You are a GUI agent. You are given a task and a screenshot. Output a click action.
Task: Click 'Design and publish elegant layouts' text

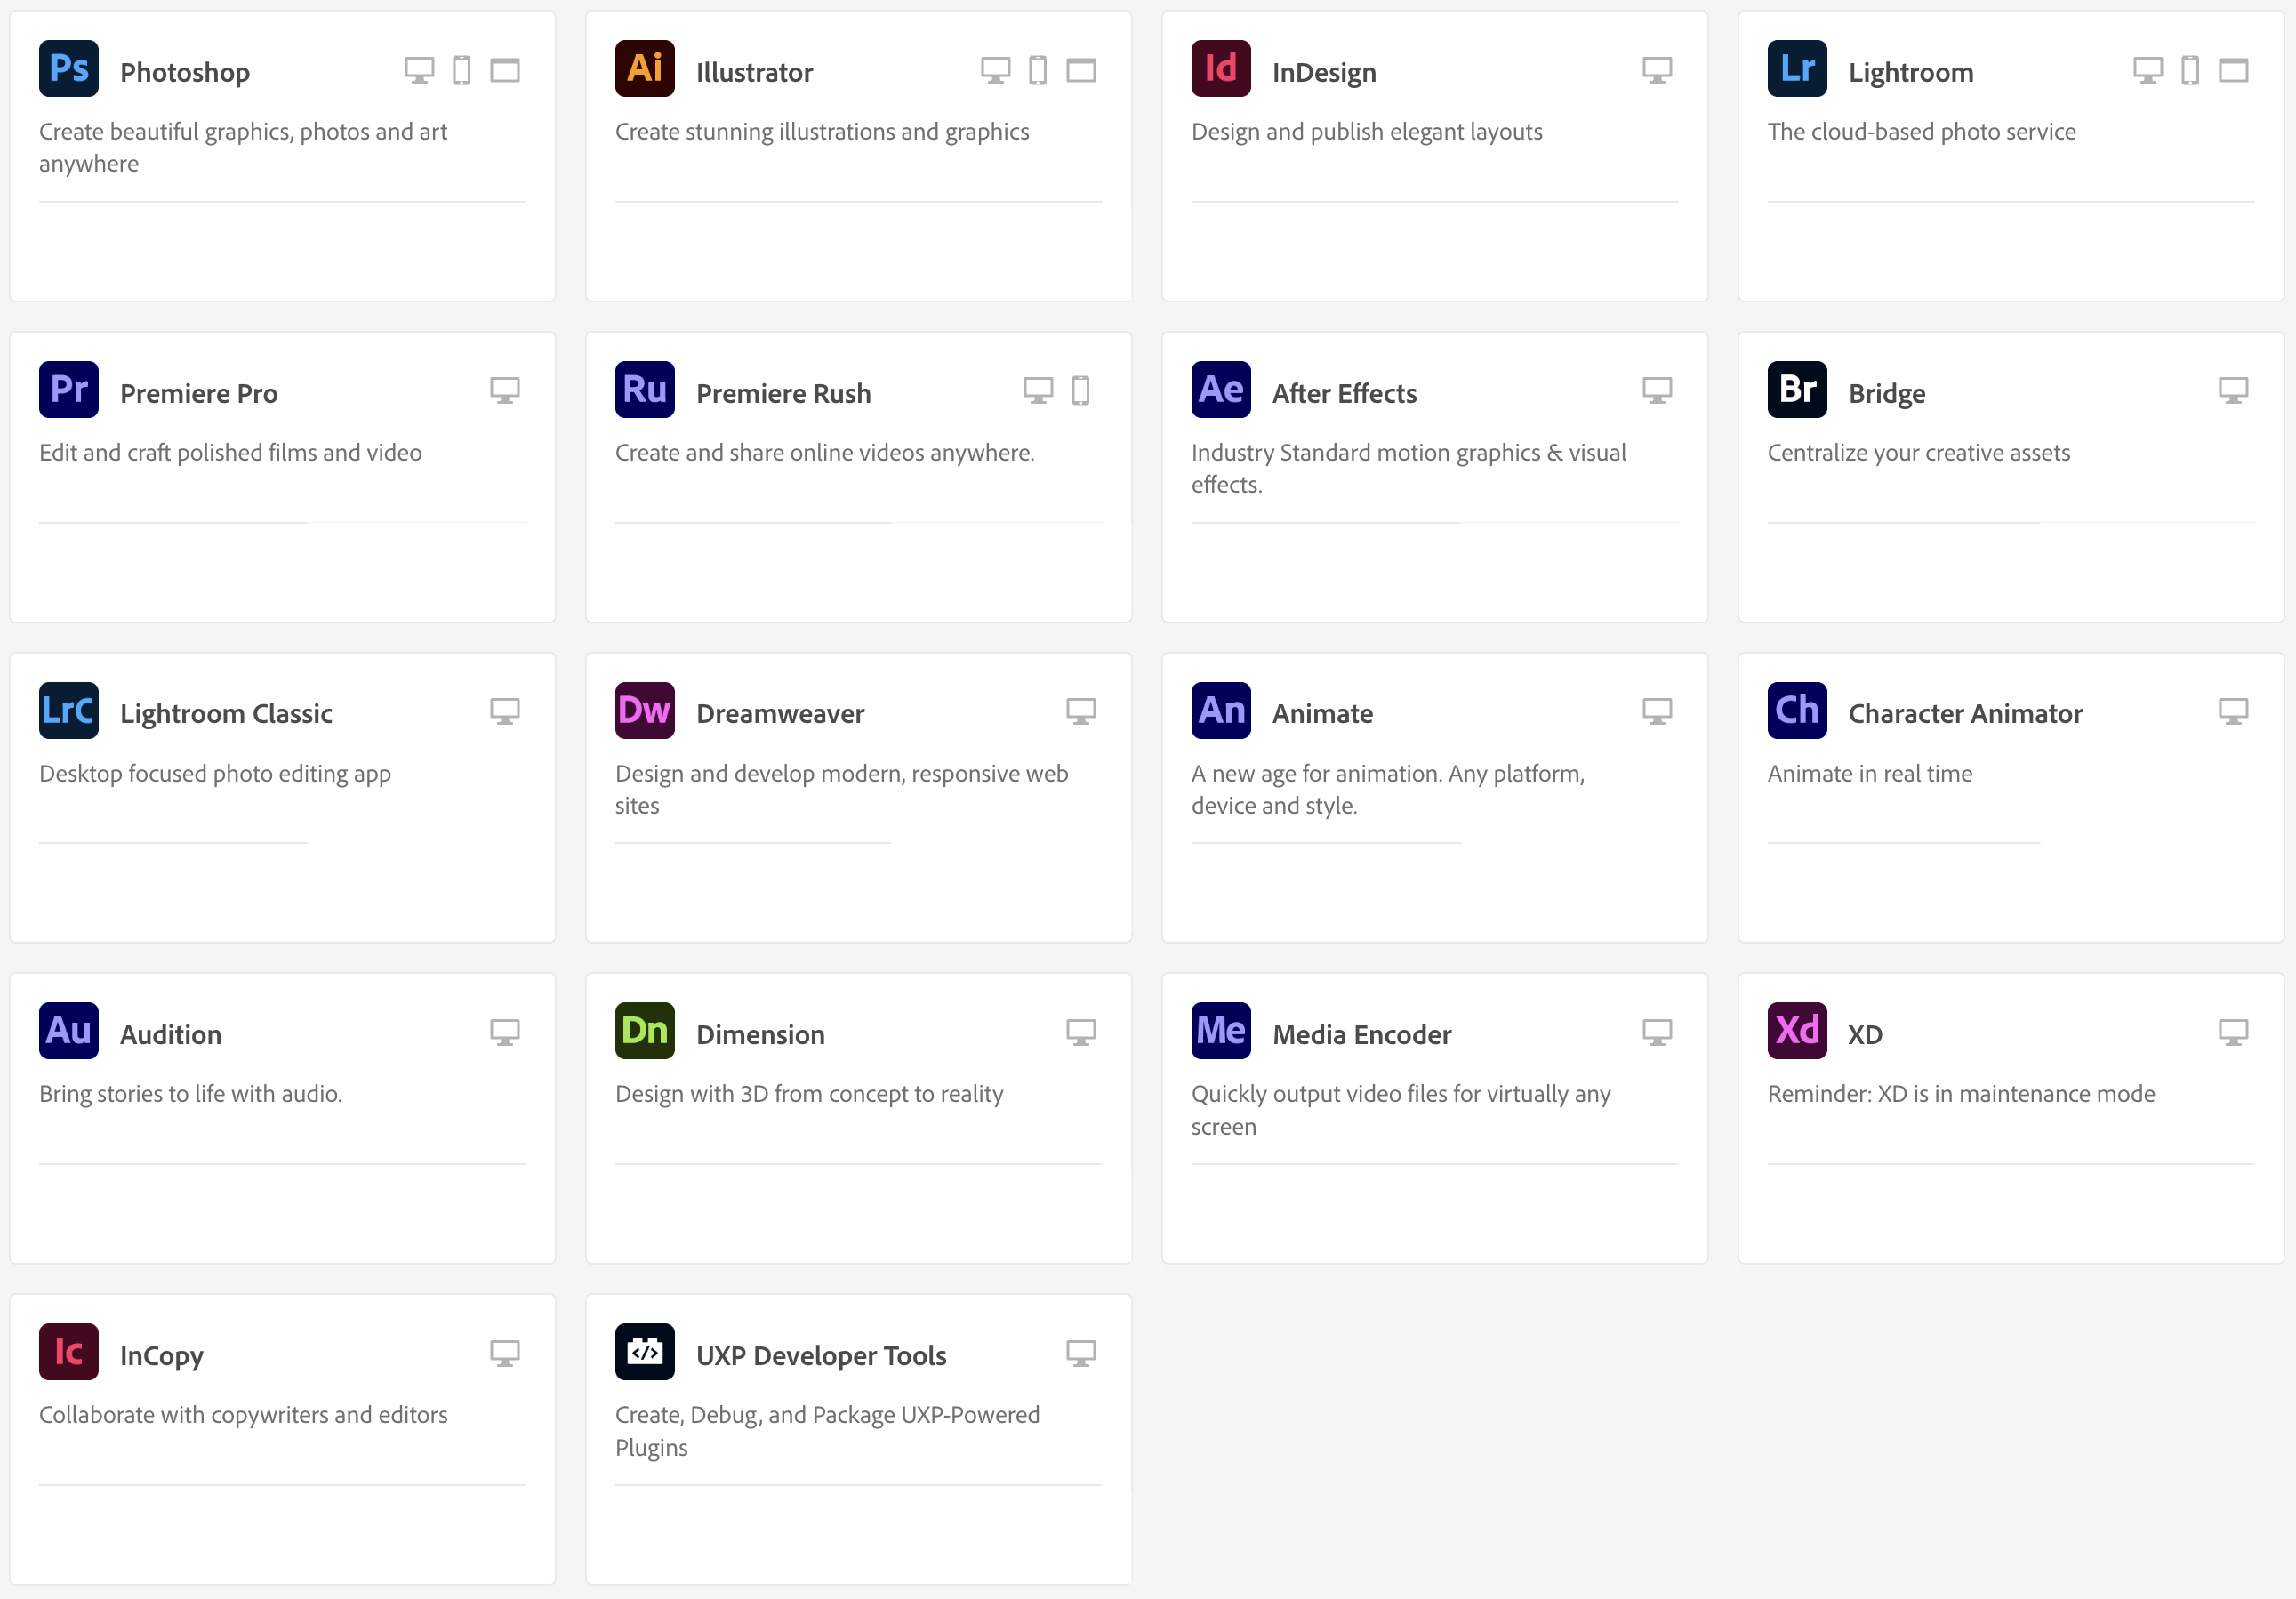coord(1367,132)
